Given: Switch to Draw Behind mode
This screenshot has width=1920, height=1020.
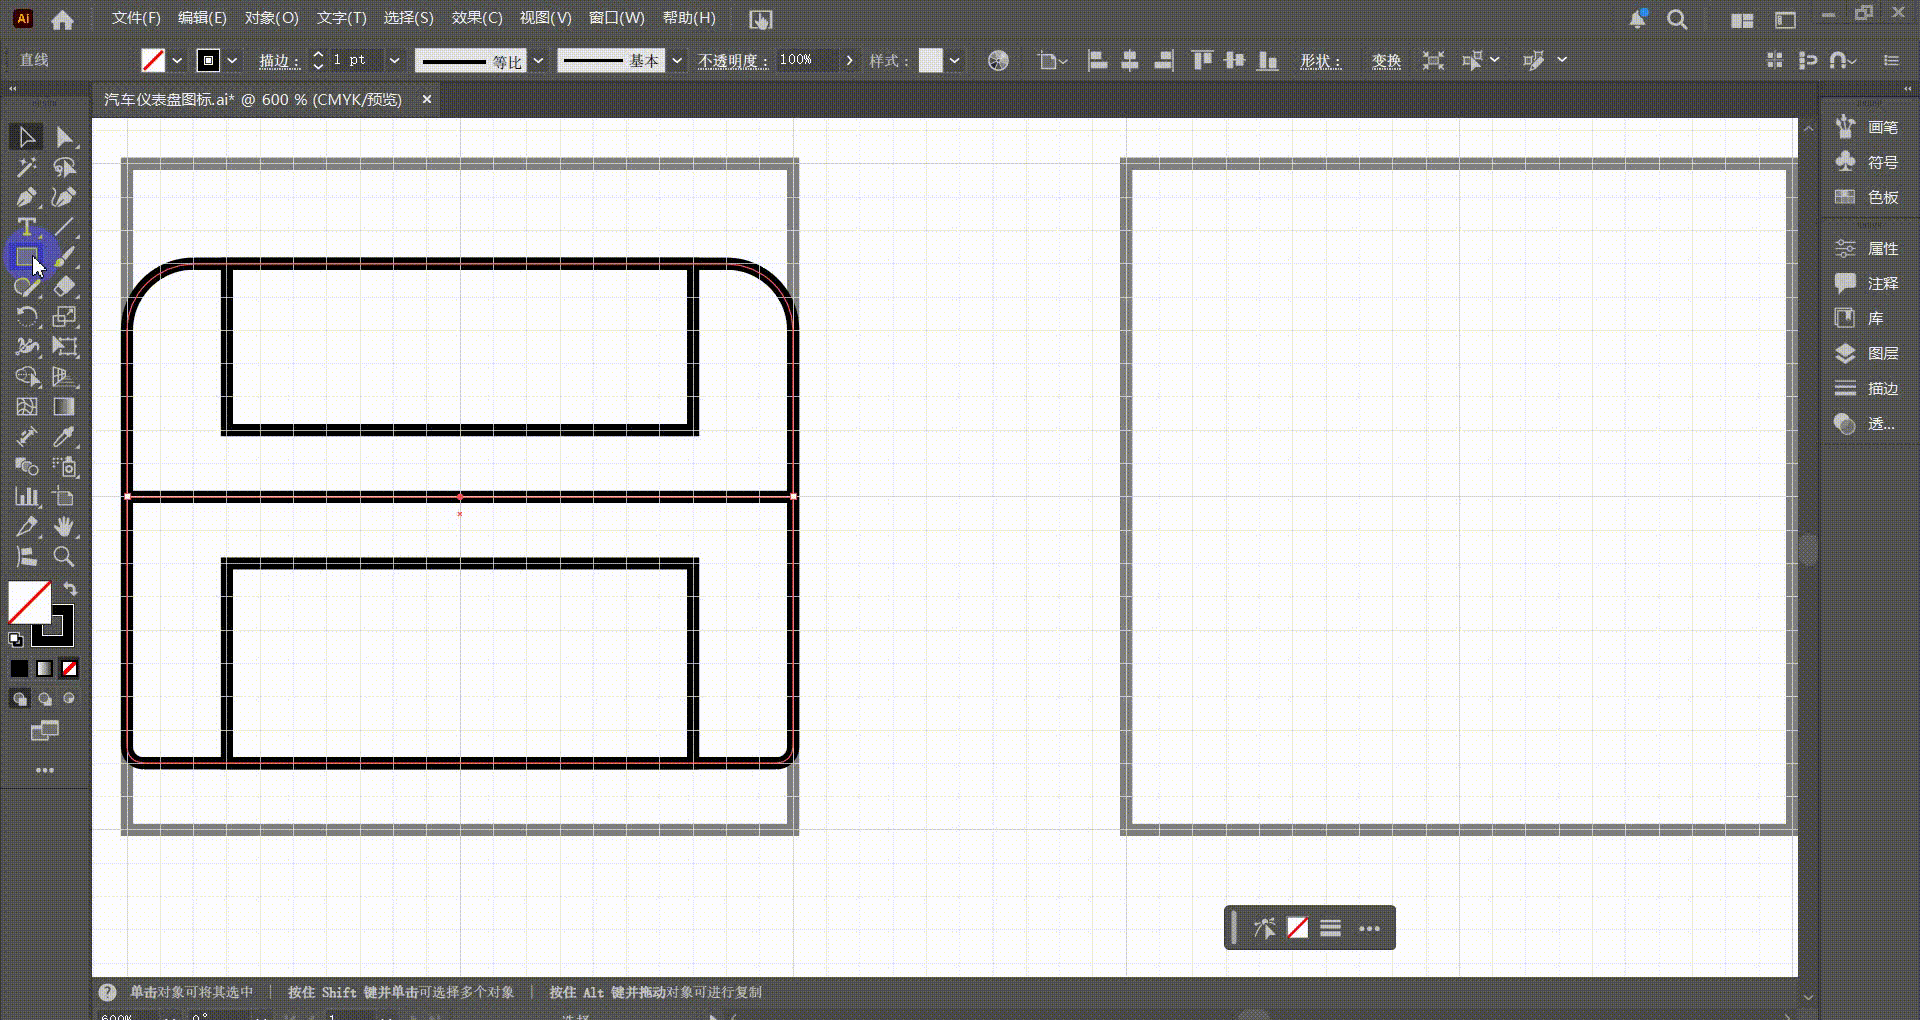Looking at the screenshot, I should 44,699.
